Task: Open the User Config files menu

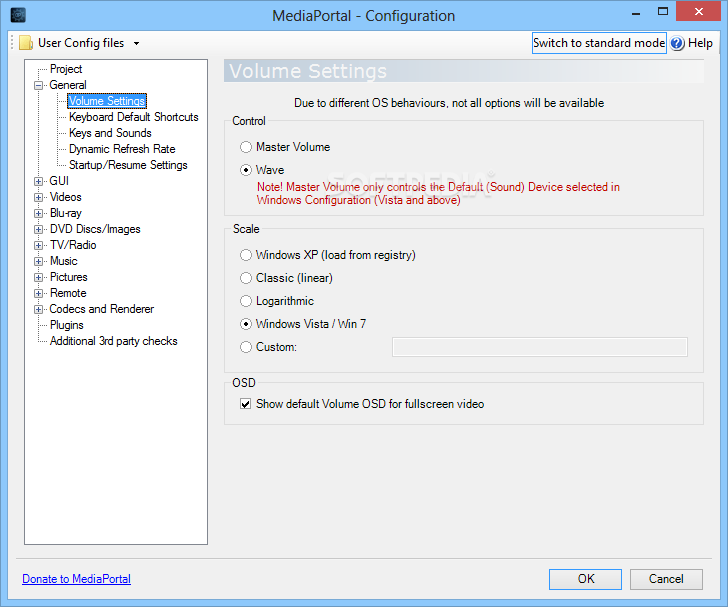Action: tap(81, 43)
